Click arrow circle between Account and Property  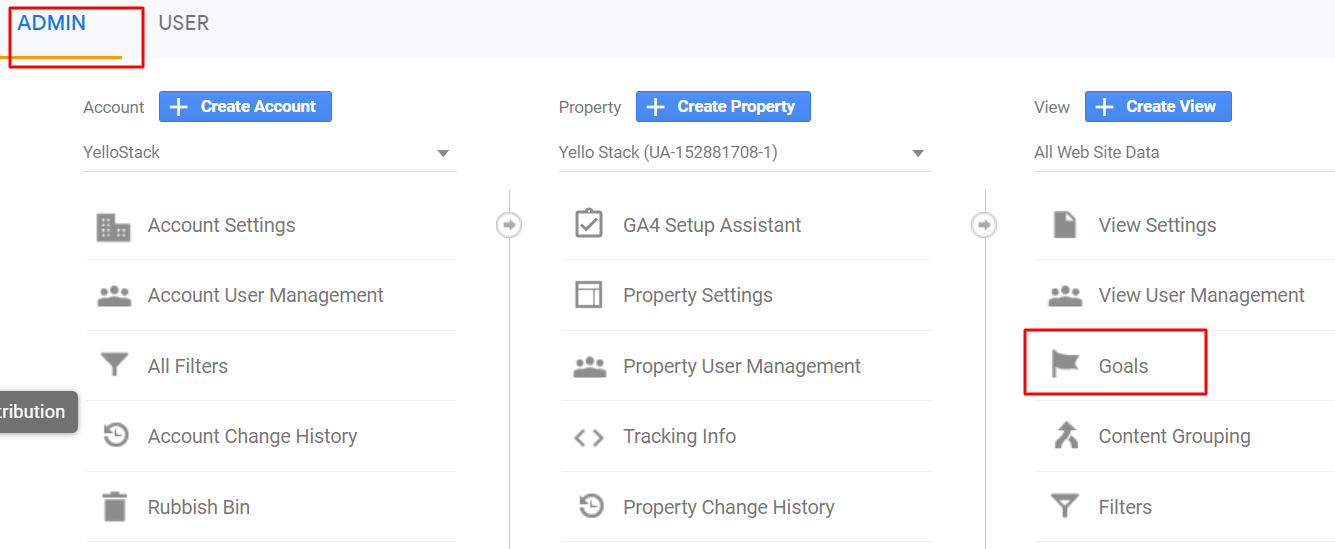pos(509,226)
